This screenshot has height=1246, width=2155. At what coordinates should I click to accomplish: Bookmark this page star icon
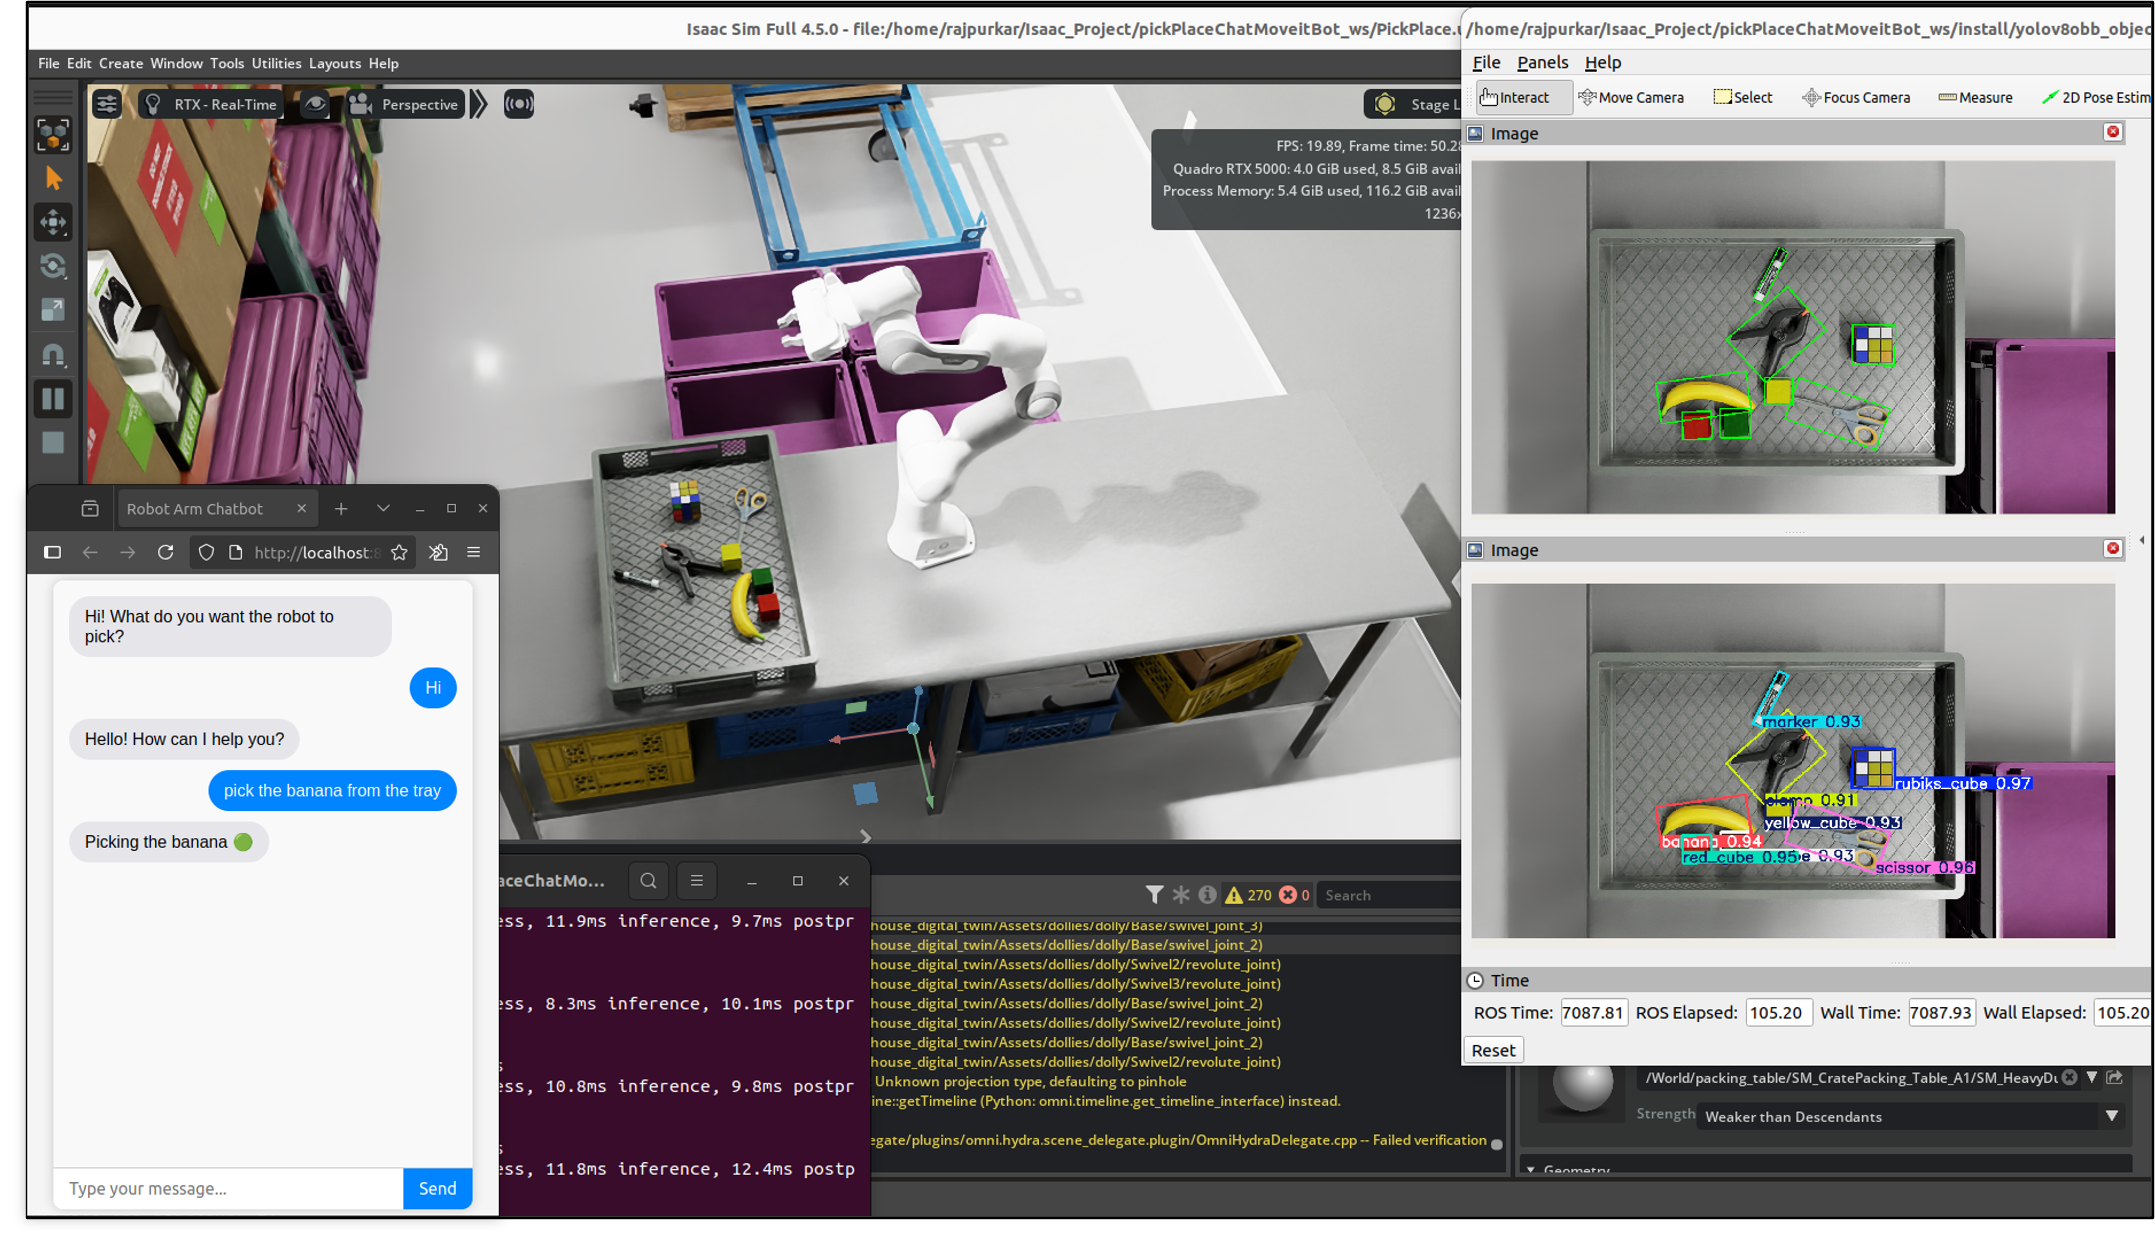tap(399, 552)
